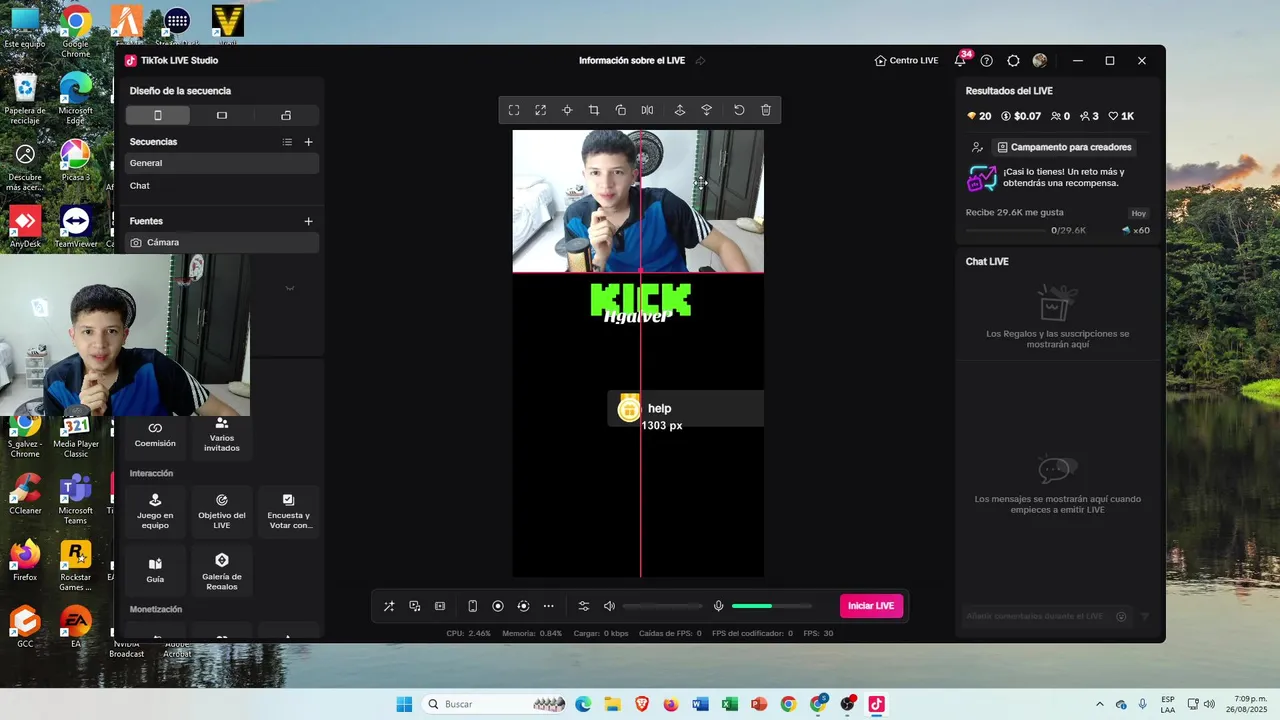Select the crop tool in canvas toolbar

point(594,110)
